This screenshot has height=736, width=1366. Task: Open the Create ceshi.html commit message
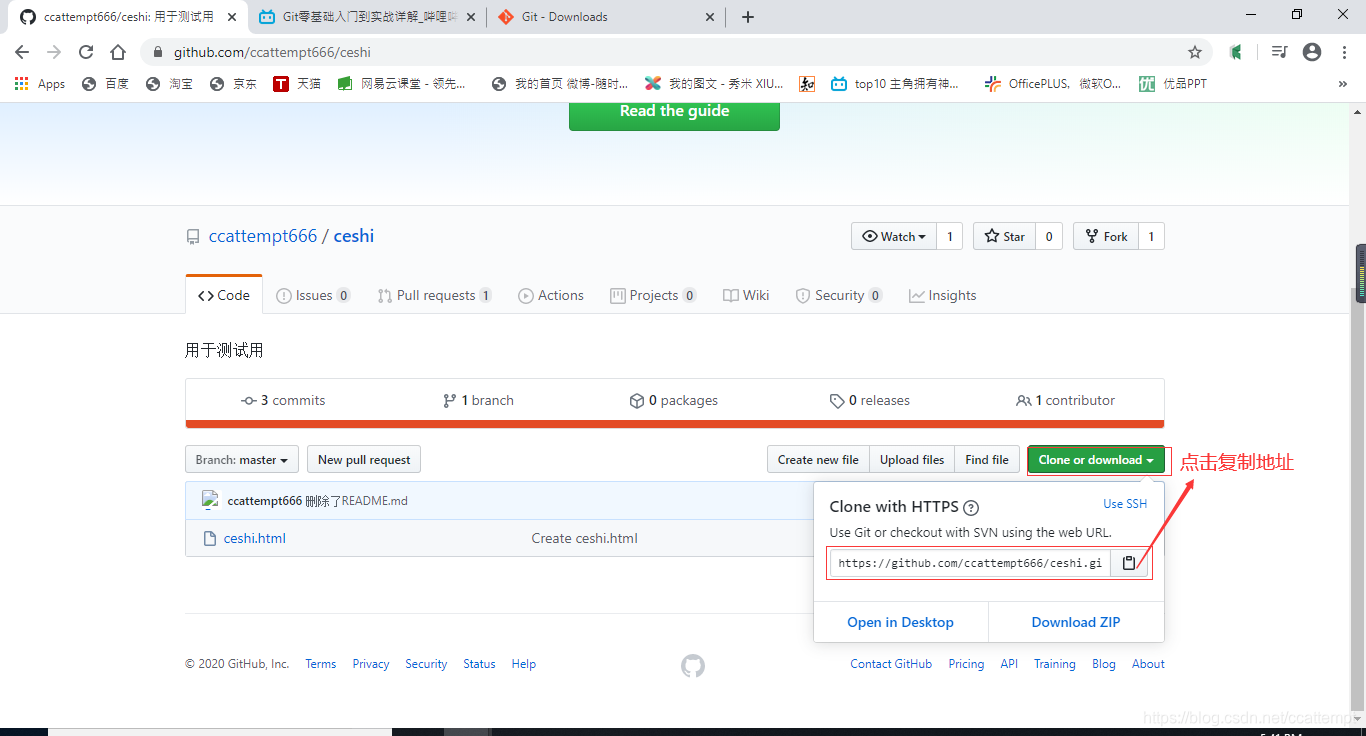[585, 538]
